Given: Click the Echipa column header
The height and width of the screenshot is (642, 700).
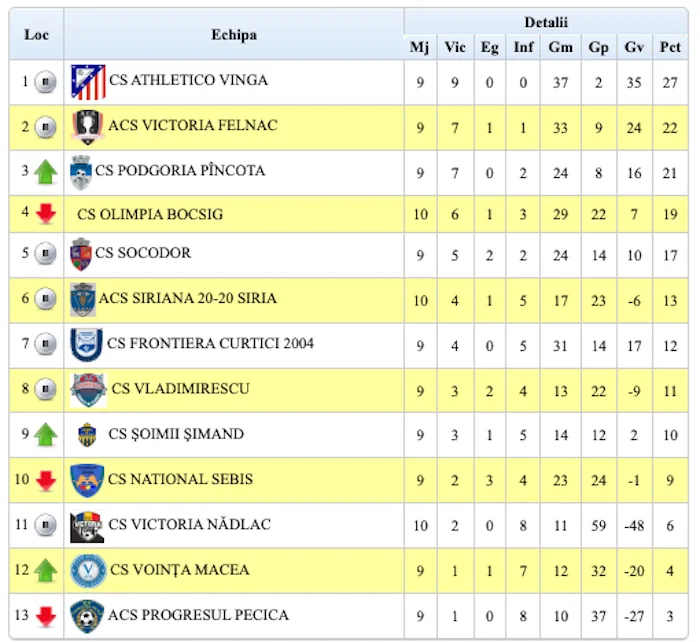Looking at the screenshot, I should (x=234, y=35).
